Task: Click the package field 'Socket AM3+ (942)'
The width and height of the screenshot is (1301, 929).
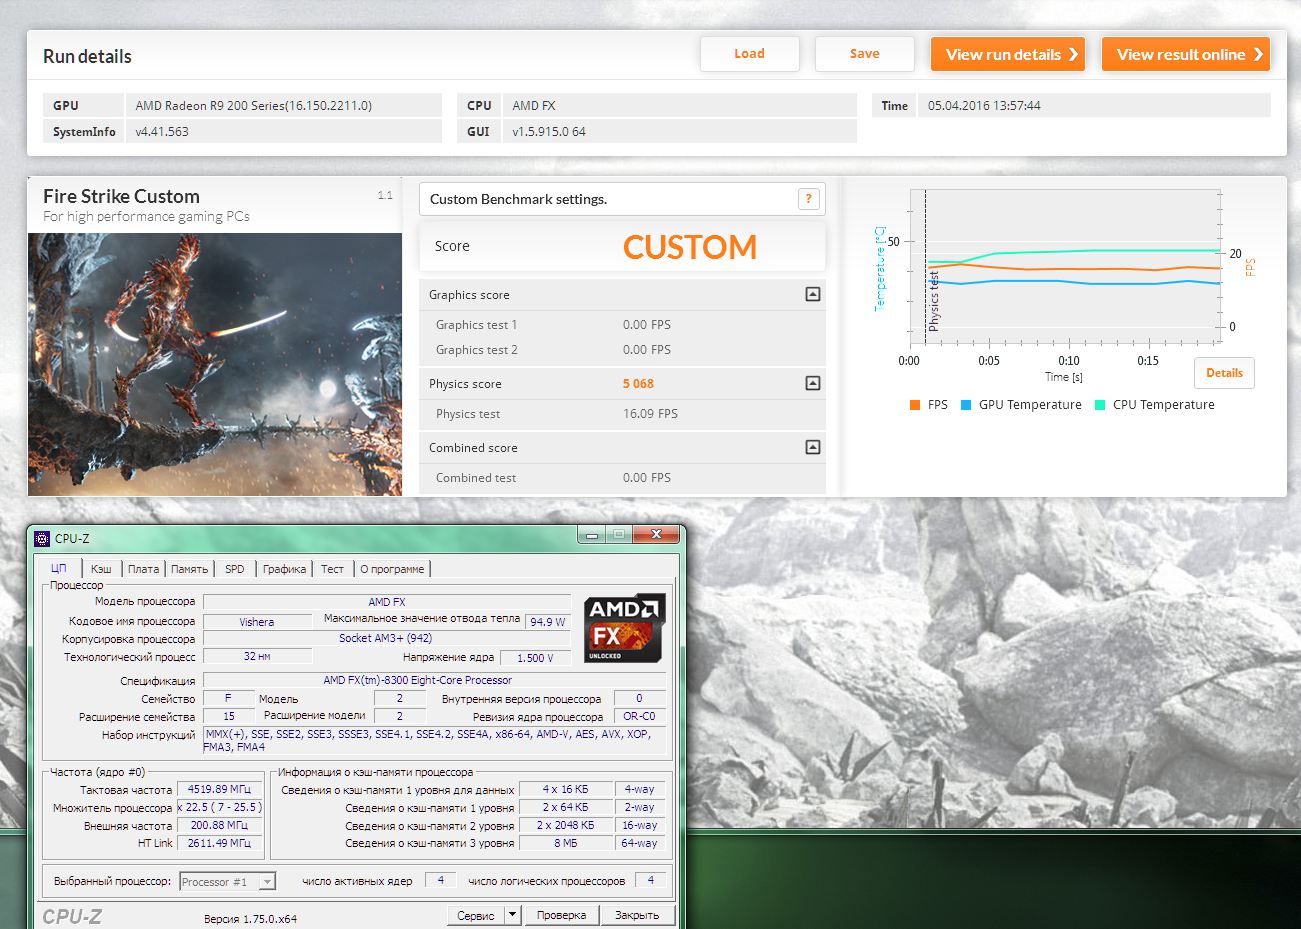Action: (x=386, y=638)
